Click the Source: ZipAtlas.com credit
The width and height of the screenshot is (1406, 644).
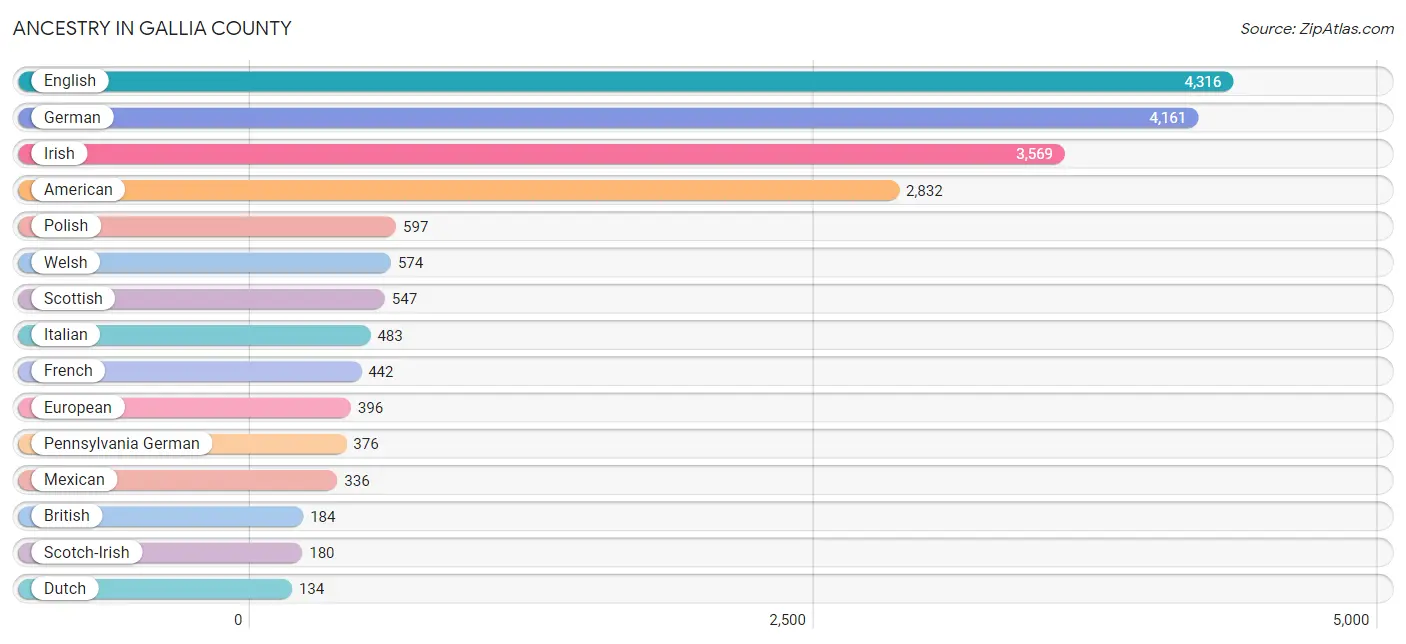point(1317,29)
